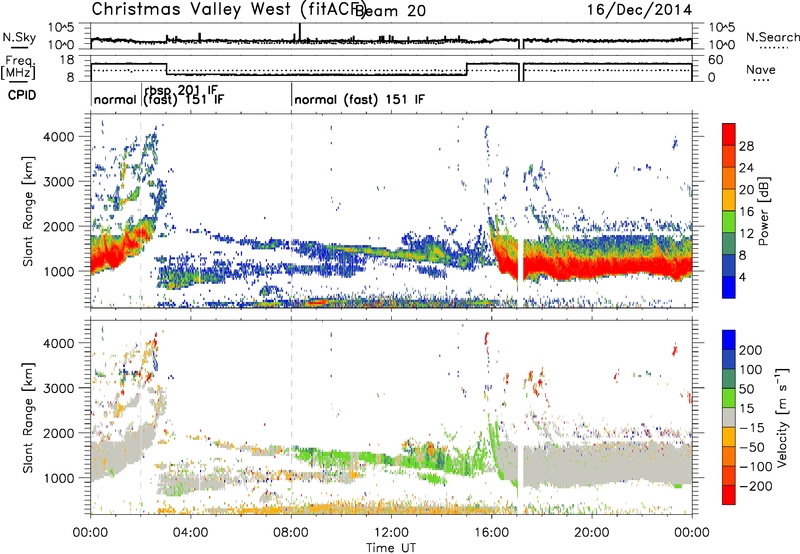Viewport: 800px width, 554px height.
Task: Click the '4000' tick in the Power panel
Action: point(59,137)
